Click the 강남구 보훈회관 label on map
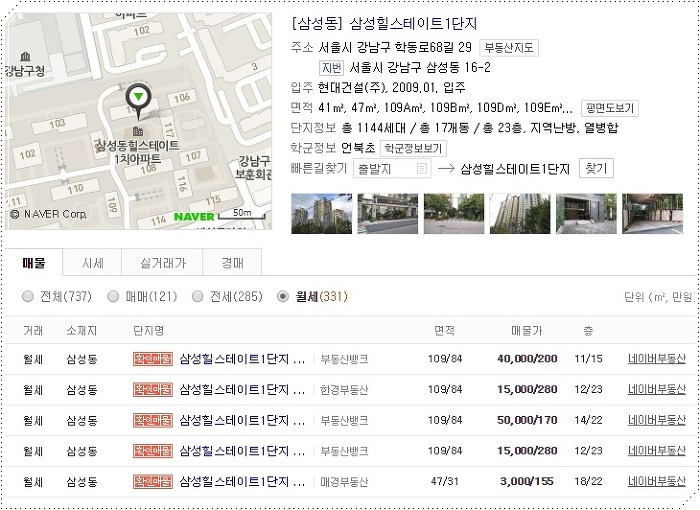Viewport: 700px width, 510px height. click(254, 167)
